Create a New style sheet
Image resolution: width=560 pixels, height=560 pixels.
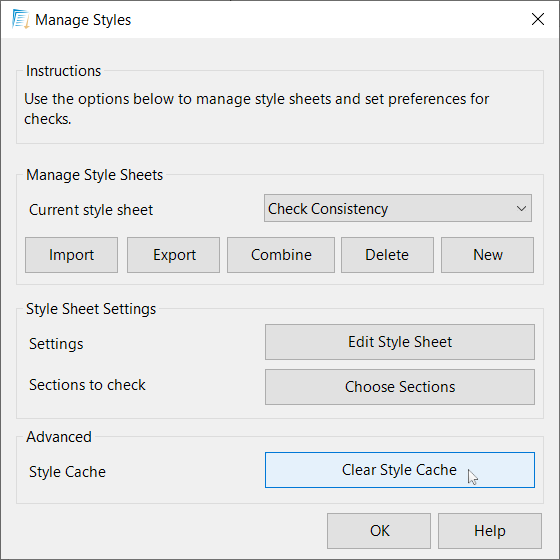(x=488, y=255)
